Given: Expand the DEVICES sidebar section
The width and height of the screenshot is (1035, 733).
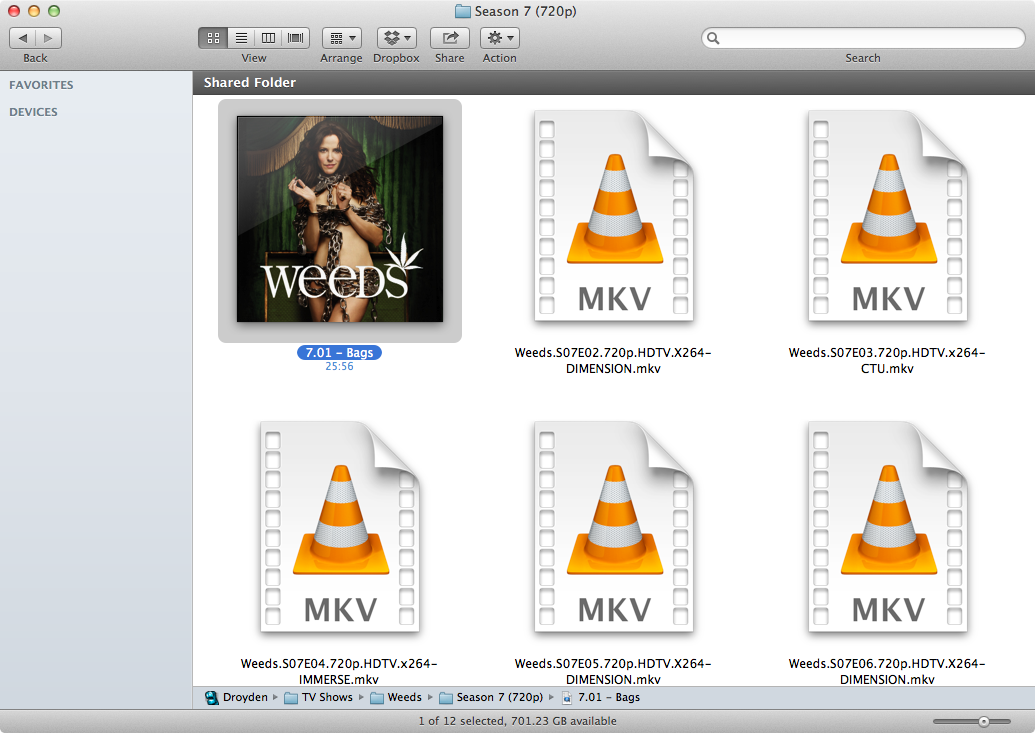Looking at the screenshot, I should tap(33, 112).
